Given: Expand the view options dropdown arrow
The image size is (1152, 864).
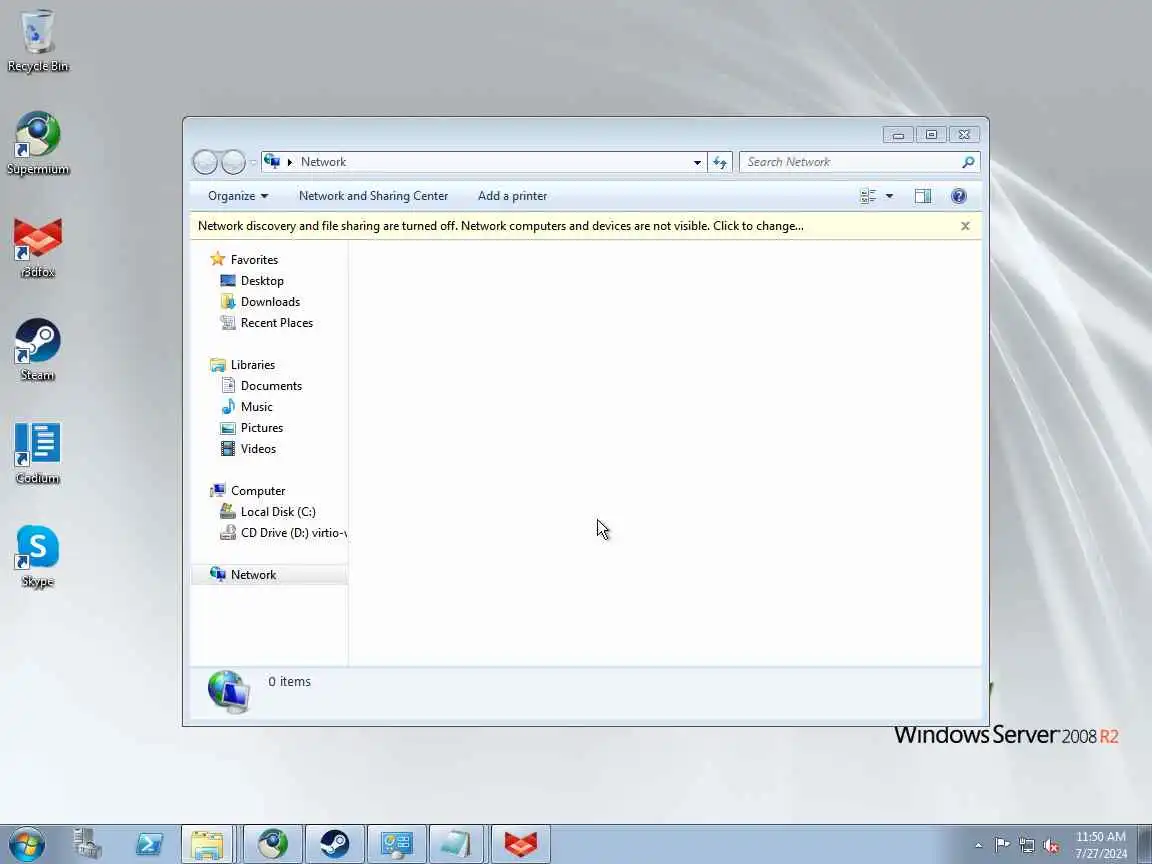Looking at the screenshot, I should tap(889, 196).
